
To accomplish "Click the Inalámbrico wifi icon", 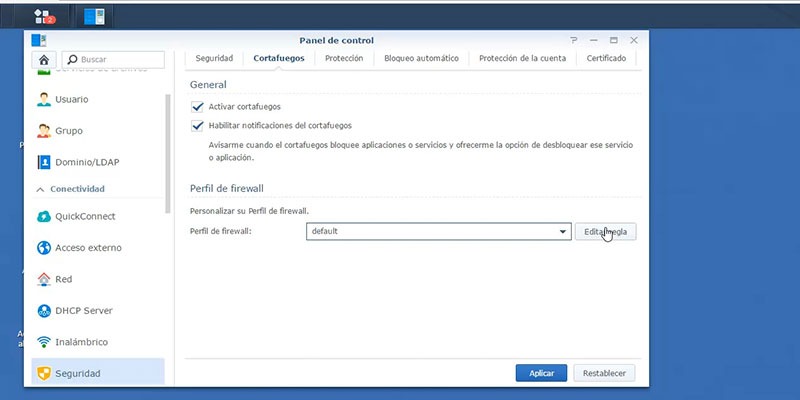I will tap(44, 342).
